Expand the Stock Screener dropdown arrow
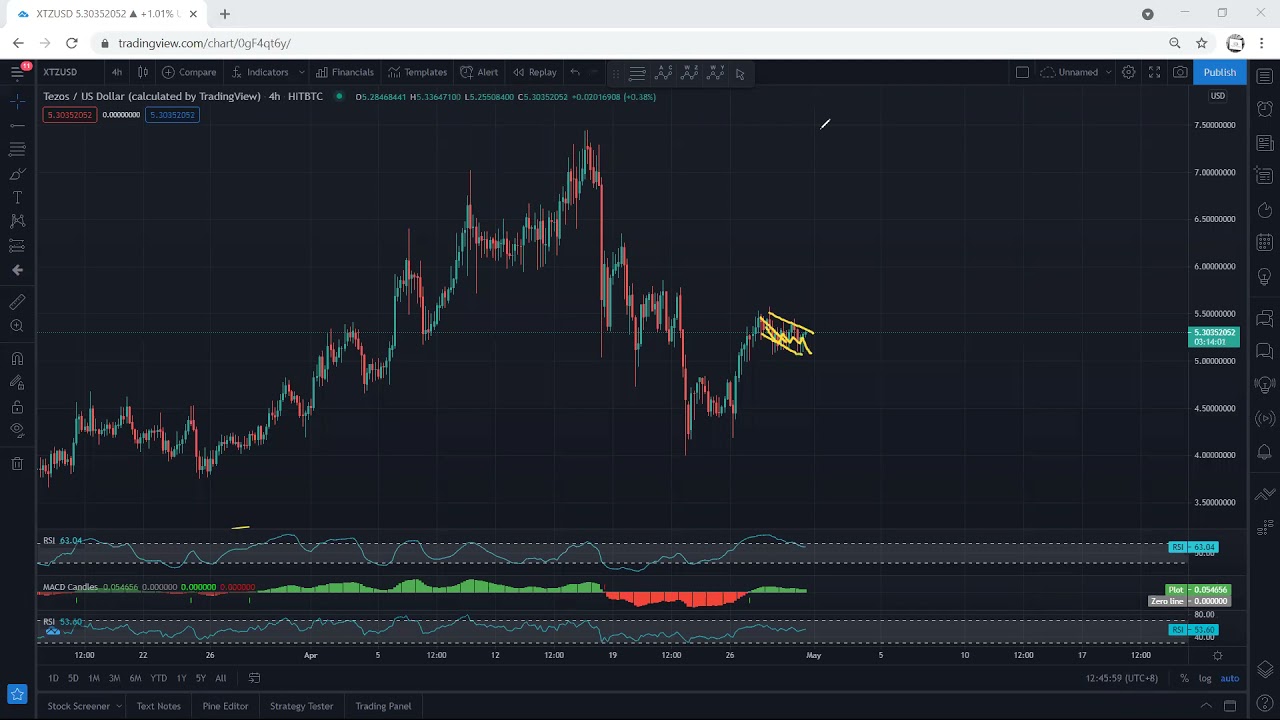The width and height of the screenshot is (1280, 720). click(119, 706)
